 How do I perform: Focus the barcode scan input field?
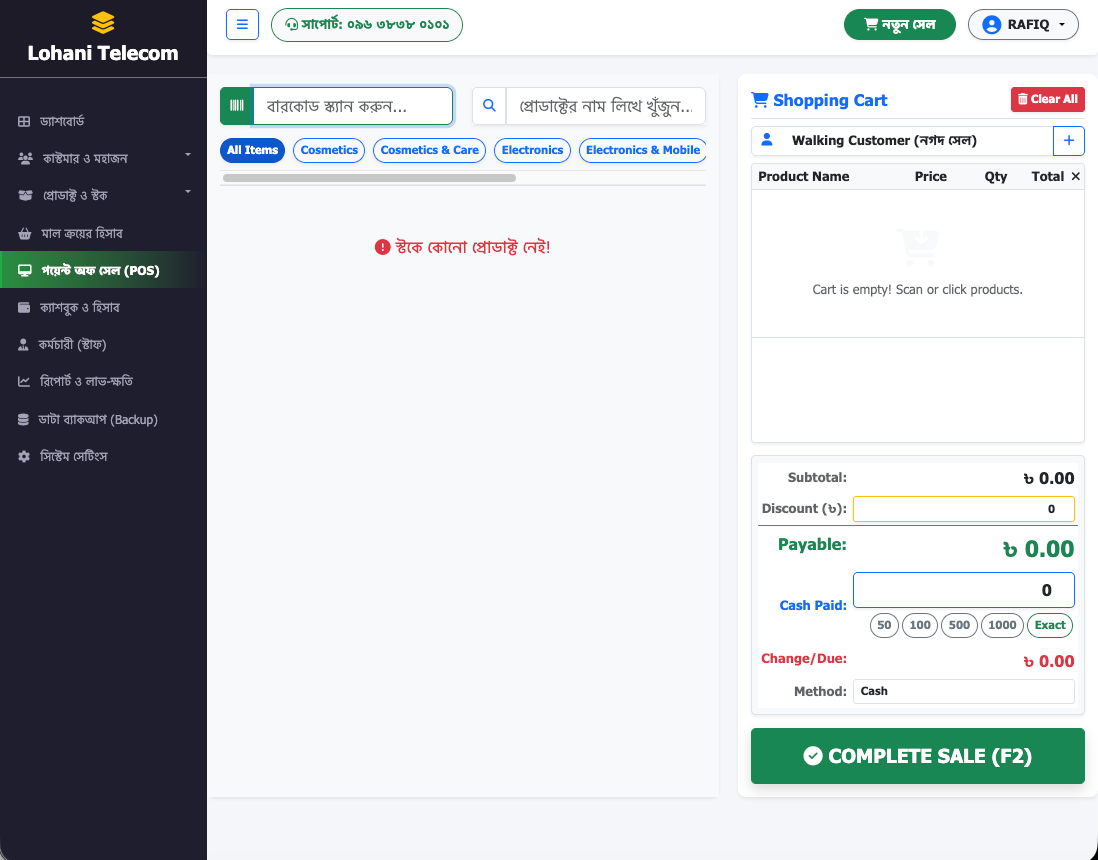point(353,106)
